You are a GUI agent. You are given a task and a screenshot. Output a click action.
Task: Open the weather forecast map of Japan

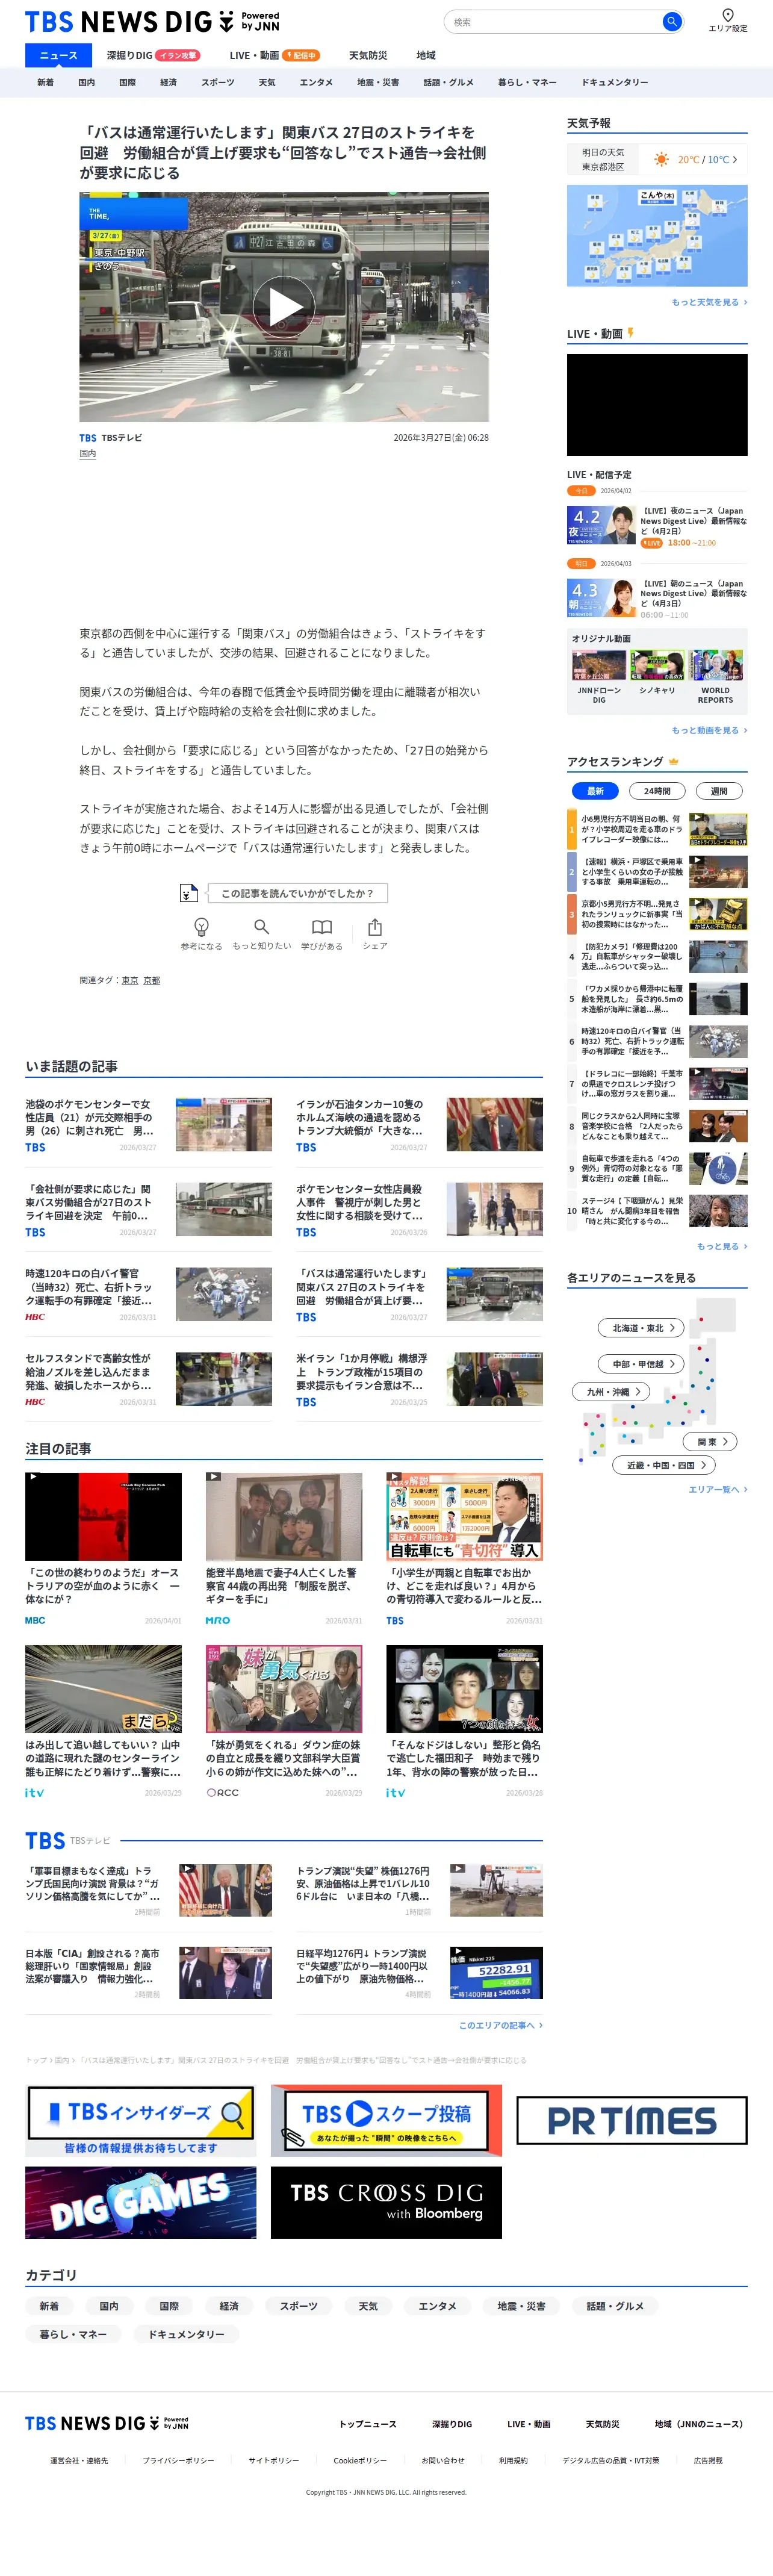[657, 236]
